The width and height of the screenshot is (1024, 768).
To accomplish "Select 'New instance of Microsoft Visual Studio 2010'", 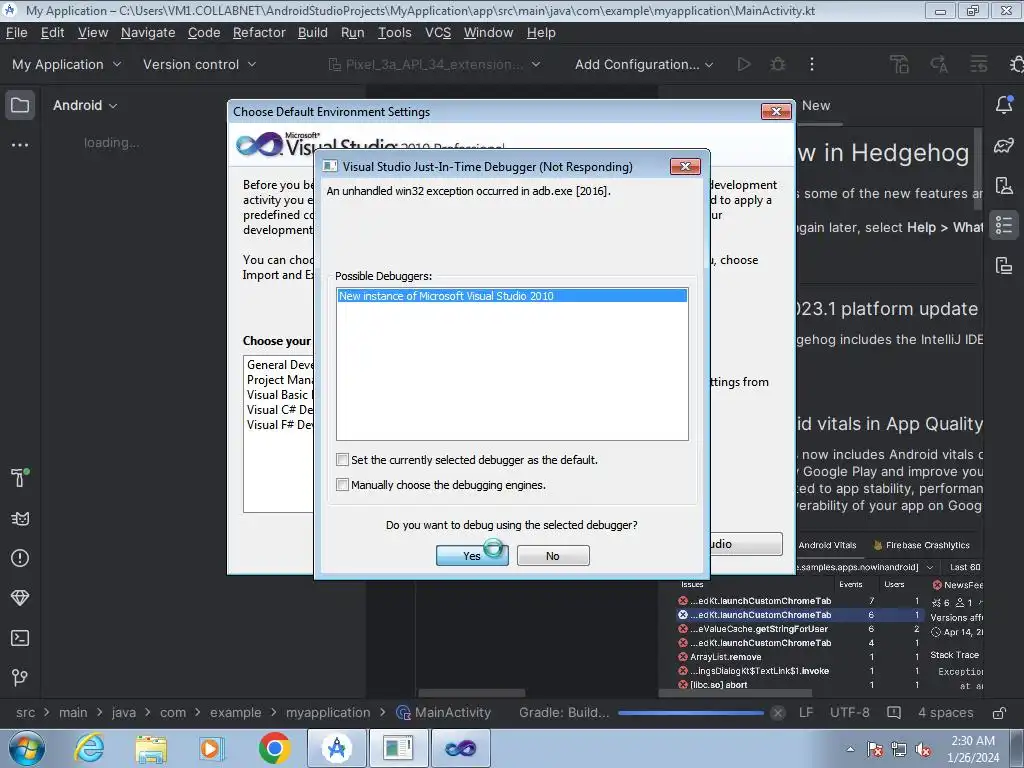I will 512,296.
